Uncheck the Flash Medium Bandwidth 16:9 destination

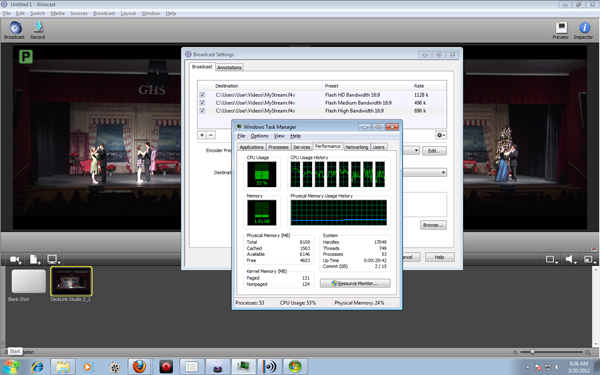[x=202, y=103]
